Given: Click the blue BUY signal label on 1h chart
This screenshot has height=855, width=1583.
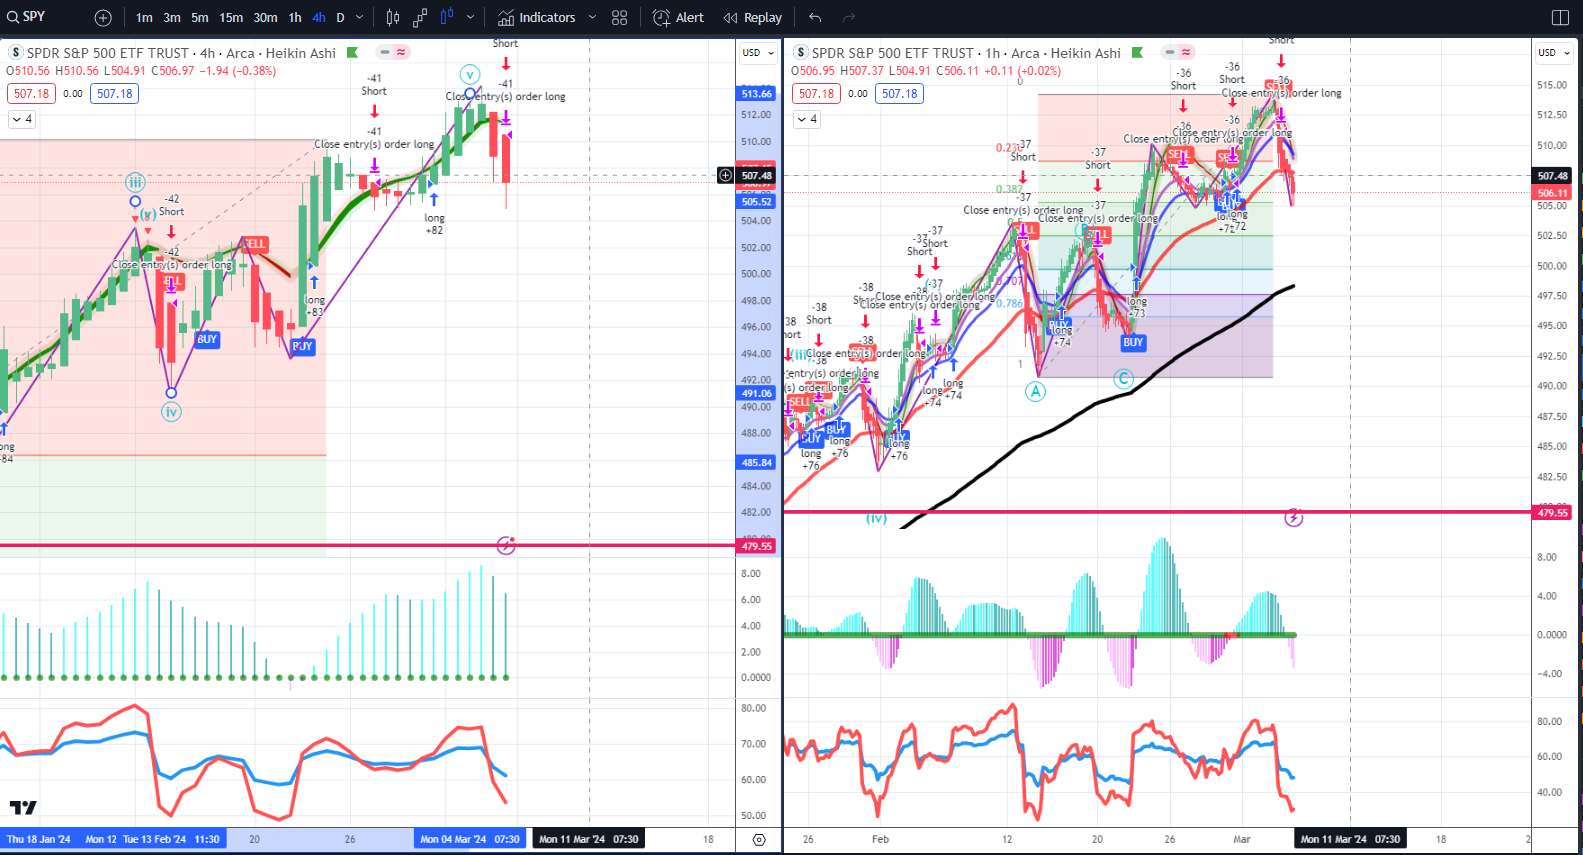Looking at the screenshot, I should pyautogui.click(x=1132, y=342).
